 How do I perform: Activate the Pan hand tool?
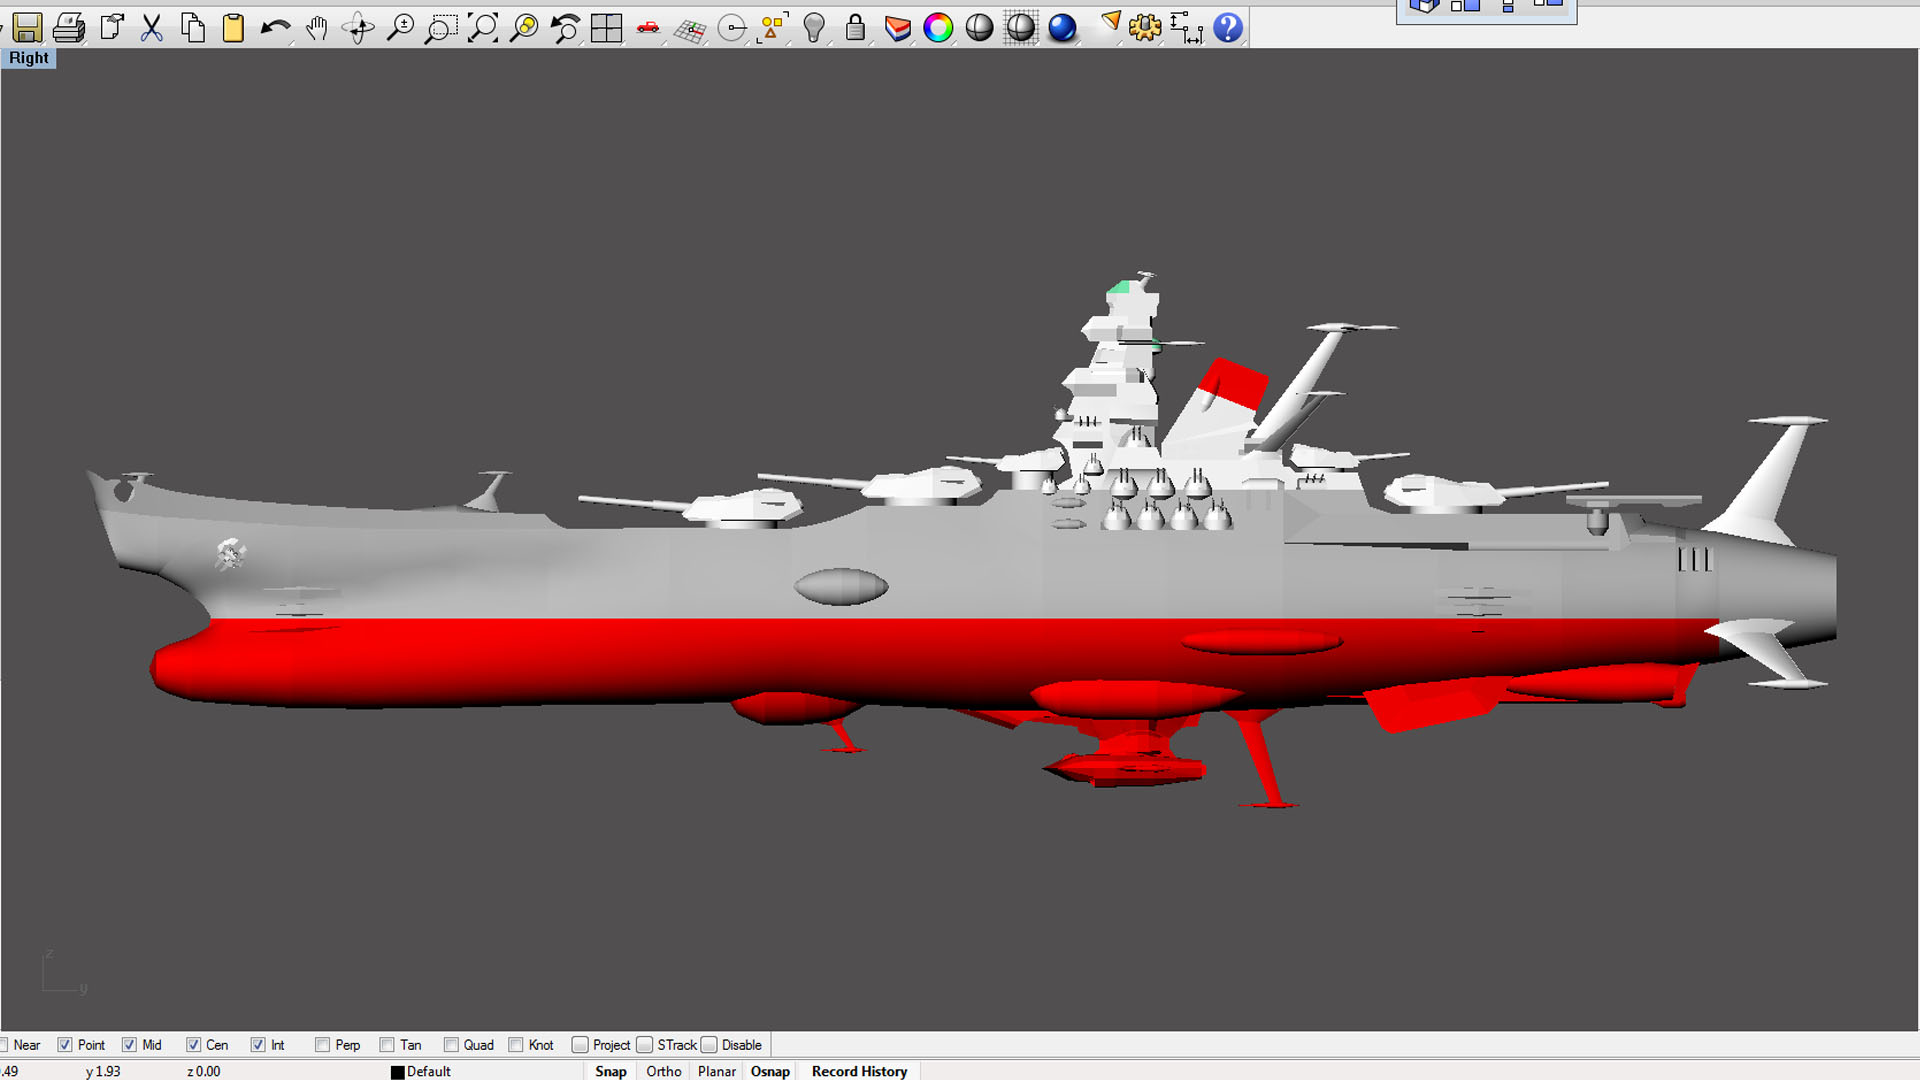317,27
